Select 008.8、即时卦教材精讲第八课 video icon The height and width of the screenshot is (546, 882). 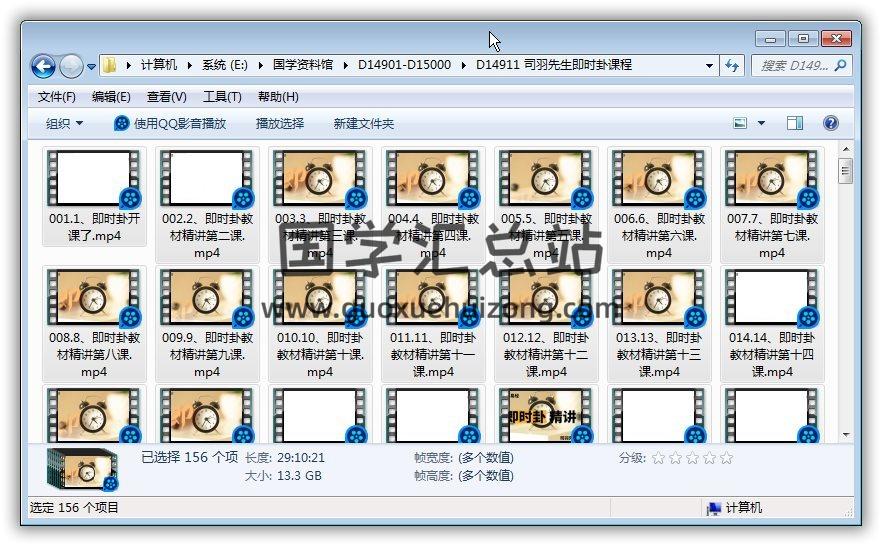[94, 298]
